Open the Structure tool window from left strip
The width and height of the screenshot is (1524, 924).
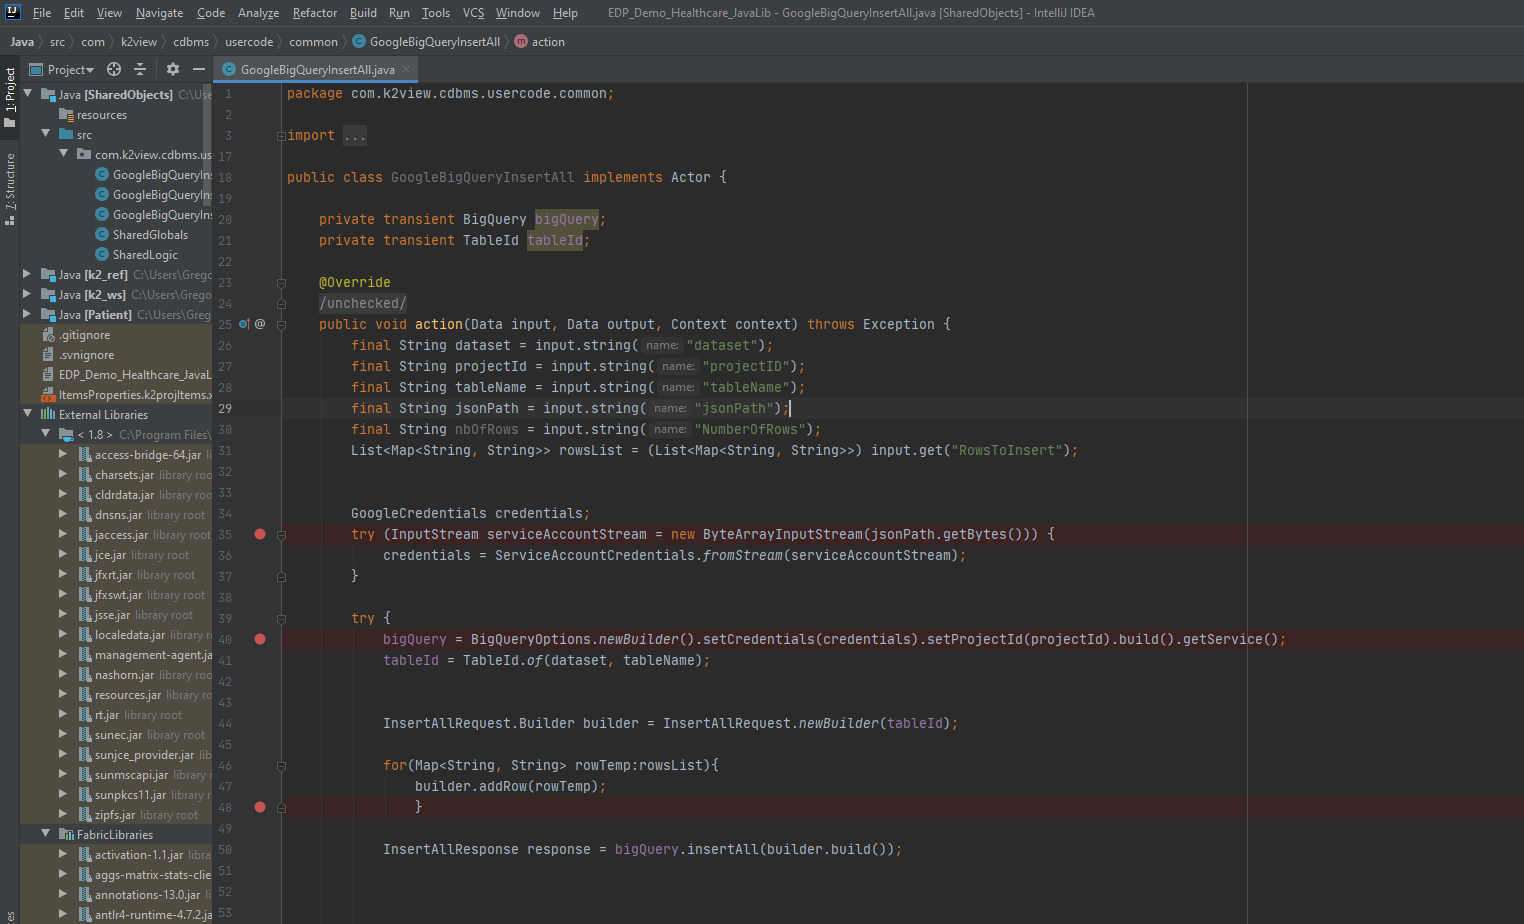point(10,188)
